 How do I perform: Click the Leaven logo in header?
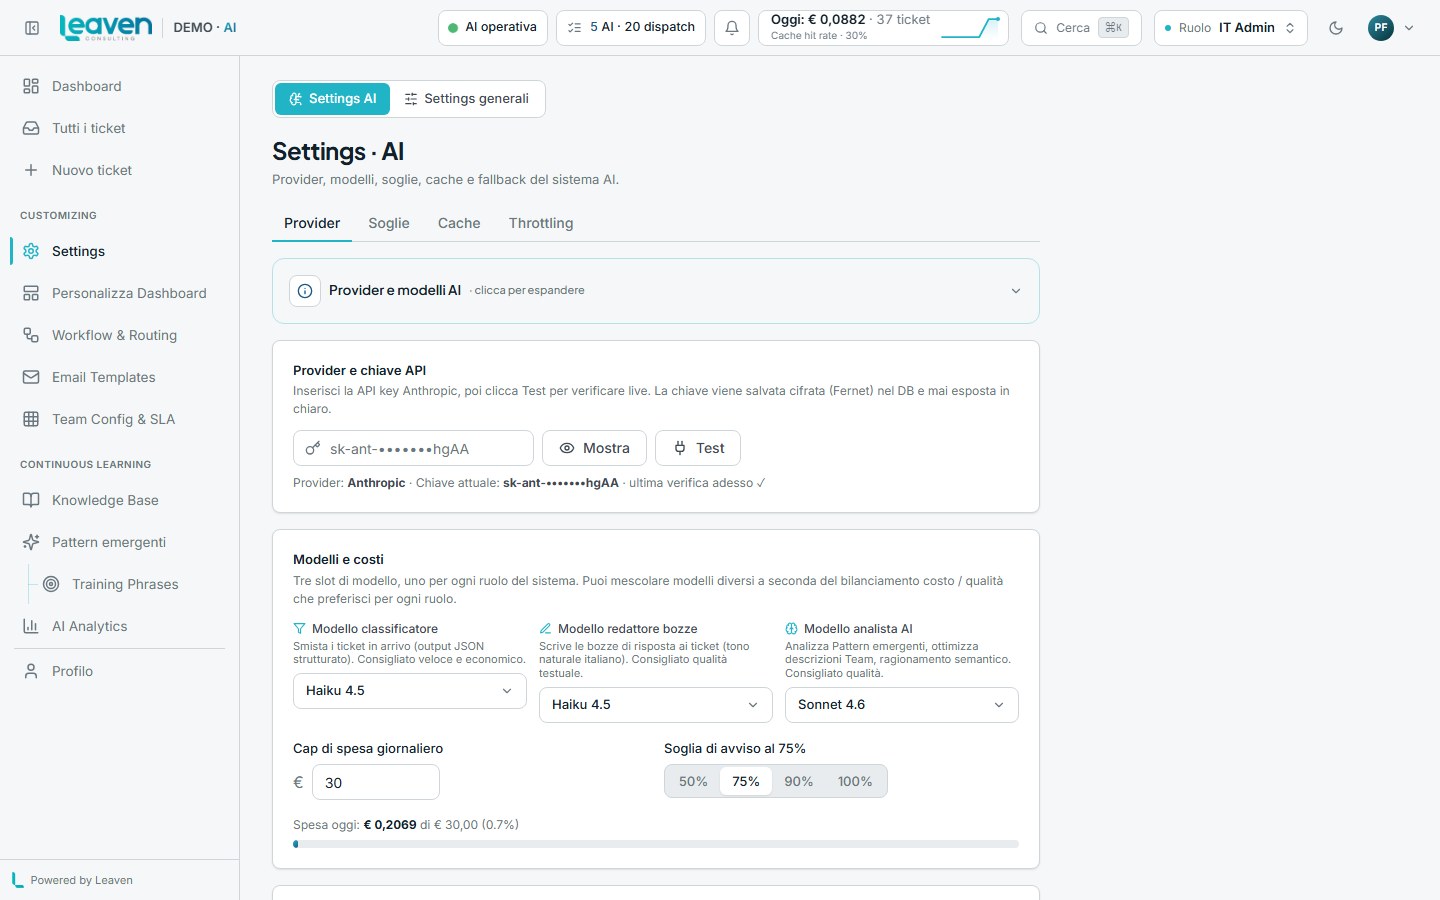click(106, 27)
